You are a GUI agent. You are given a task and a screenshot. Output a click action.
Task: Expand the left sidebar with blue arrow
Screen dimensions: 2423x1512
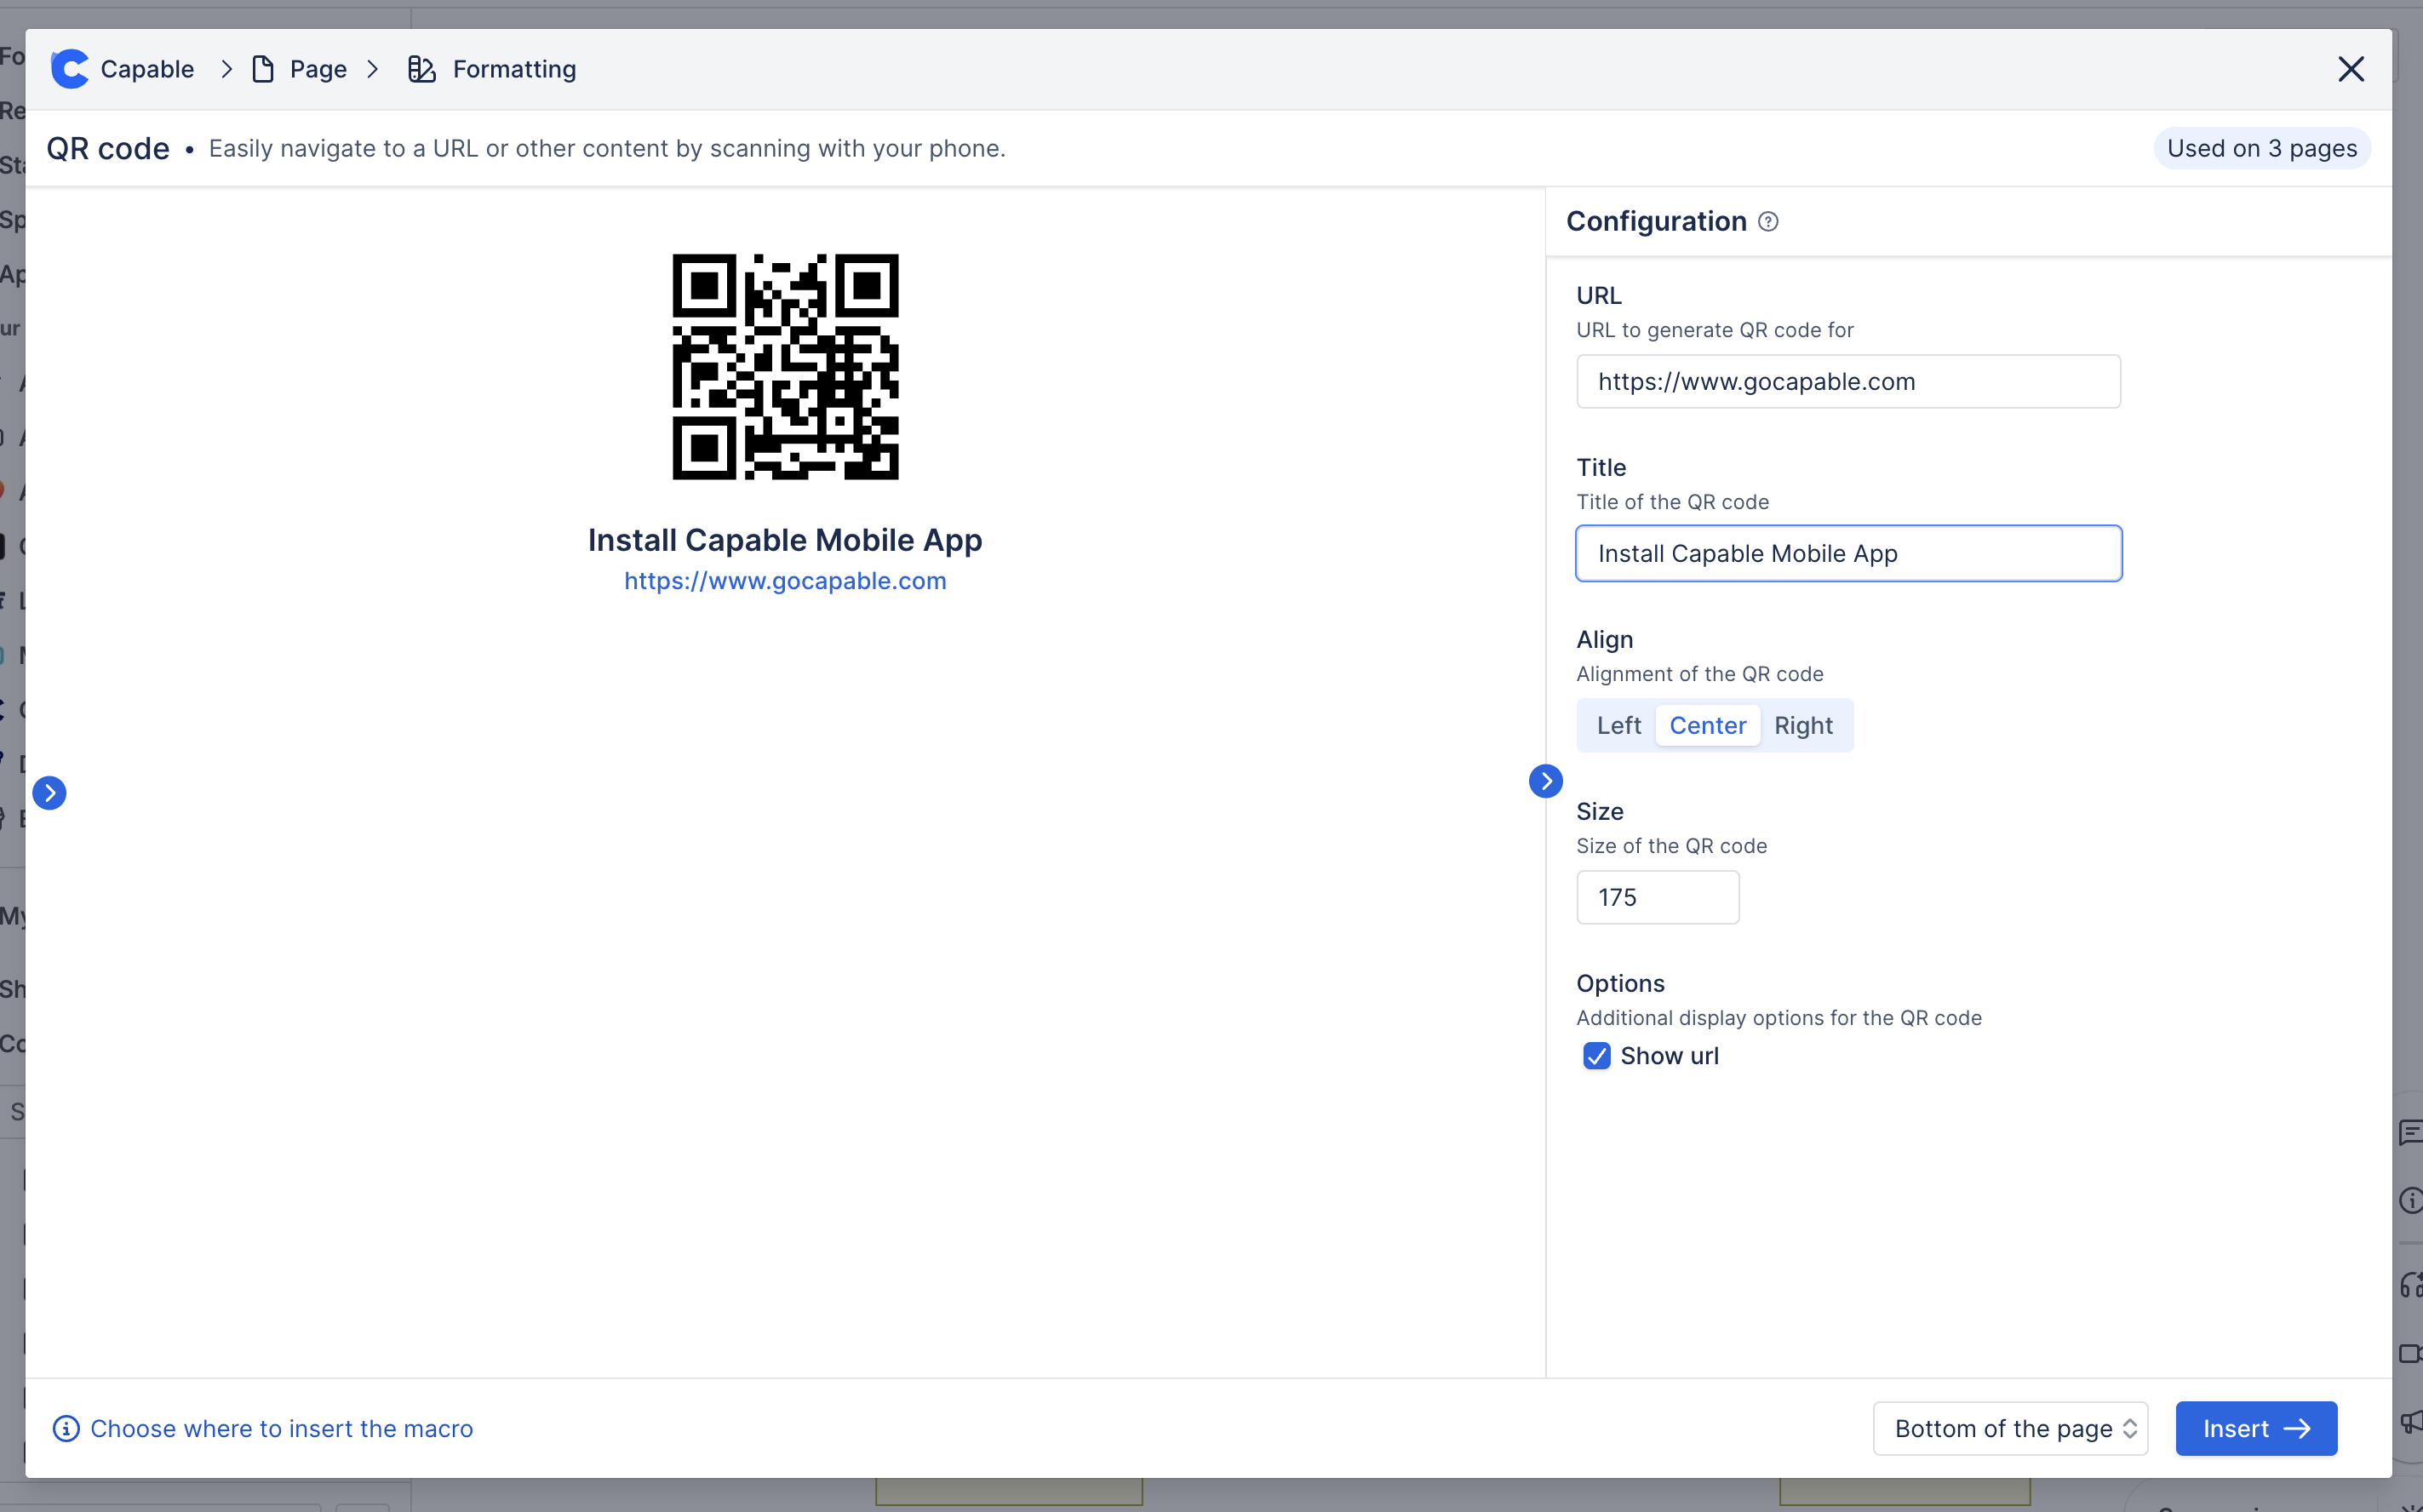(49, 793)
